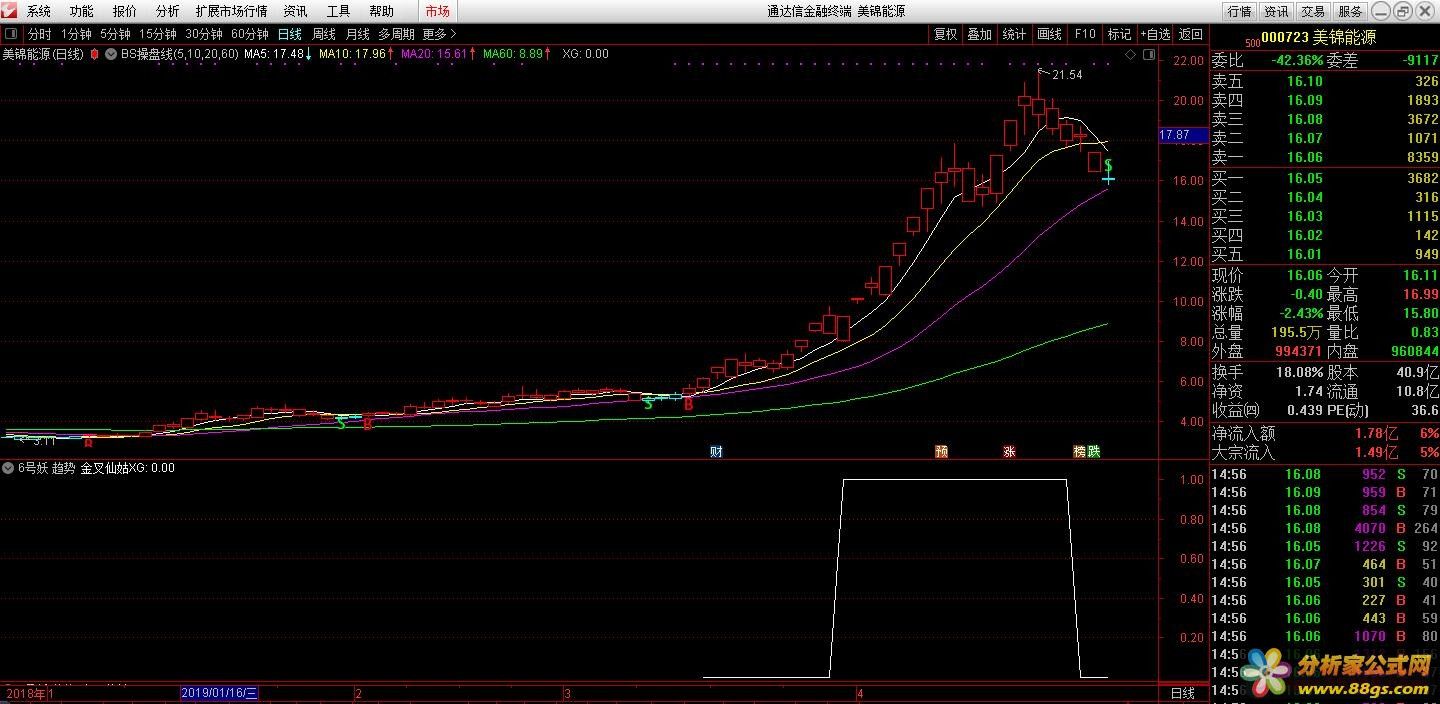Viewport: 1440px width, 704px height.
Task: Switch to 60分钟 period
Action: pos(250,34)
